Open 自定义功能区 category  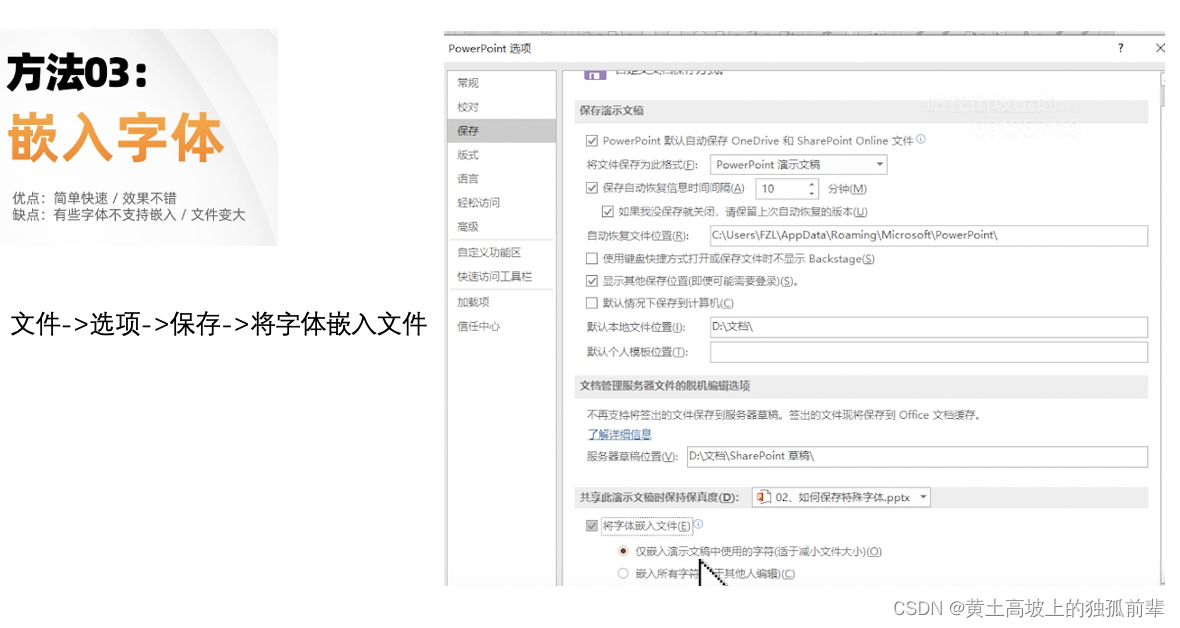pos(489,252)
